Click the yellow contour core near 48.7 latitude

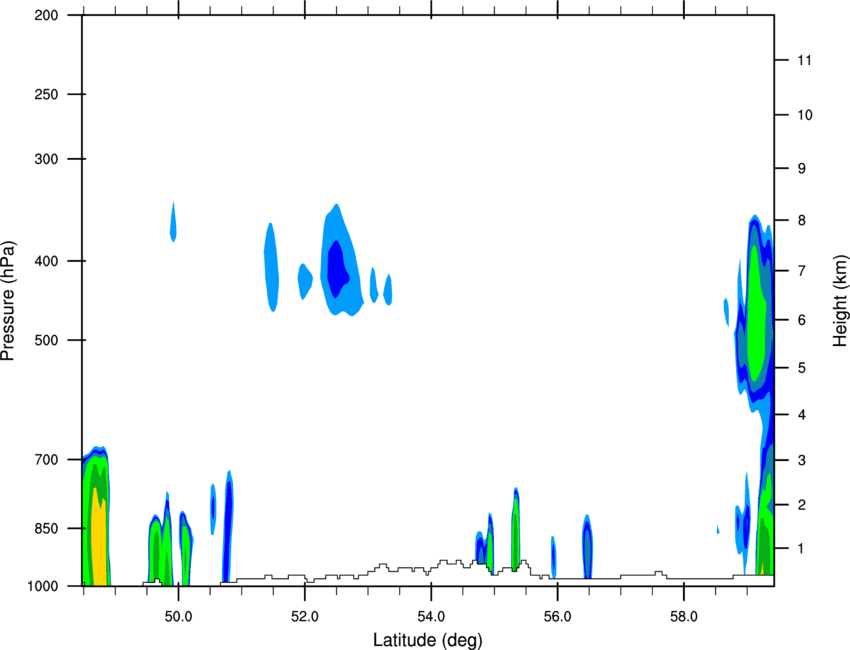(x=99, y=539)
